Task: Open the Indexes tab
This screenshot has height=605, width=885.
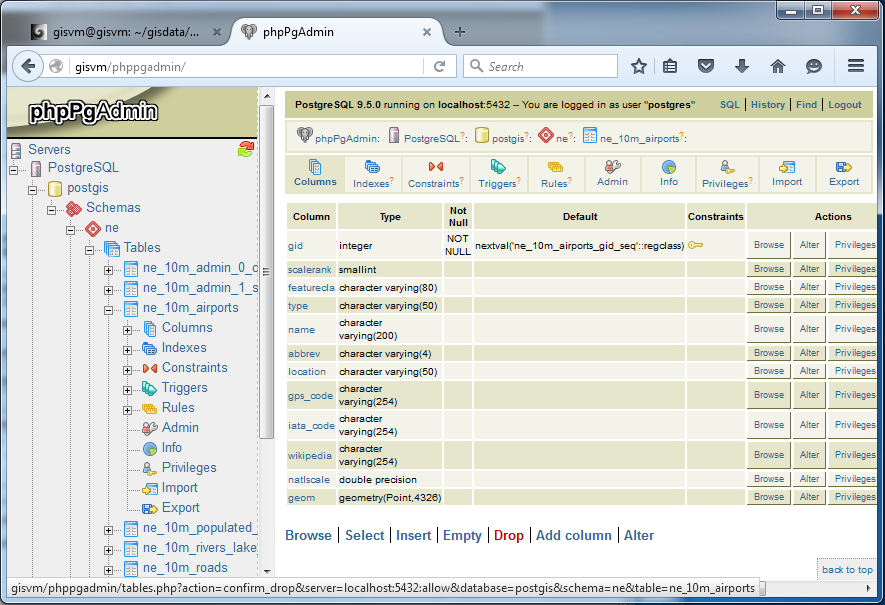Action: tap(373, 174)
